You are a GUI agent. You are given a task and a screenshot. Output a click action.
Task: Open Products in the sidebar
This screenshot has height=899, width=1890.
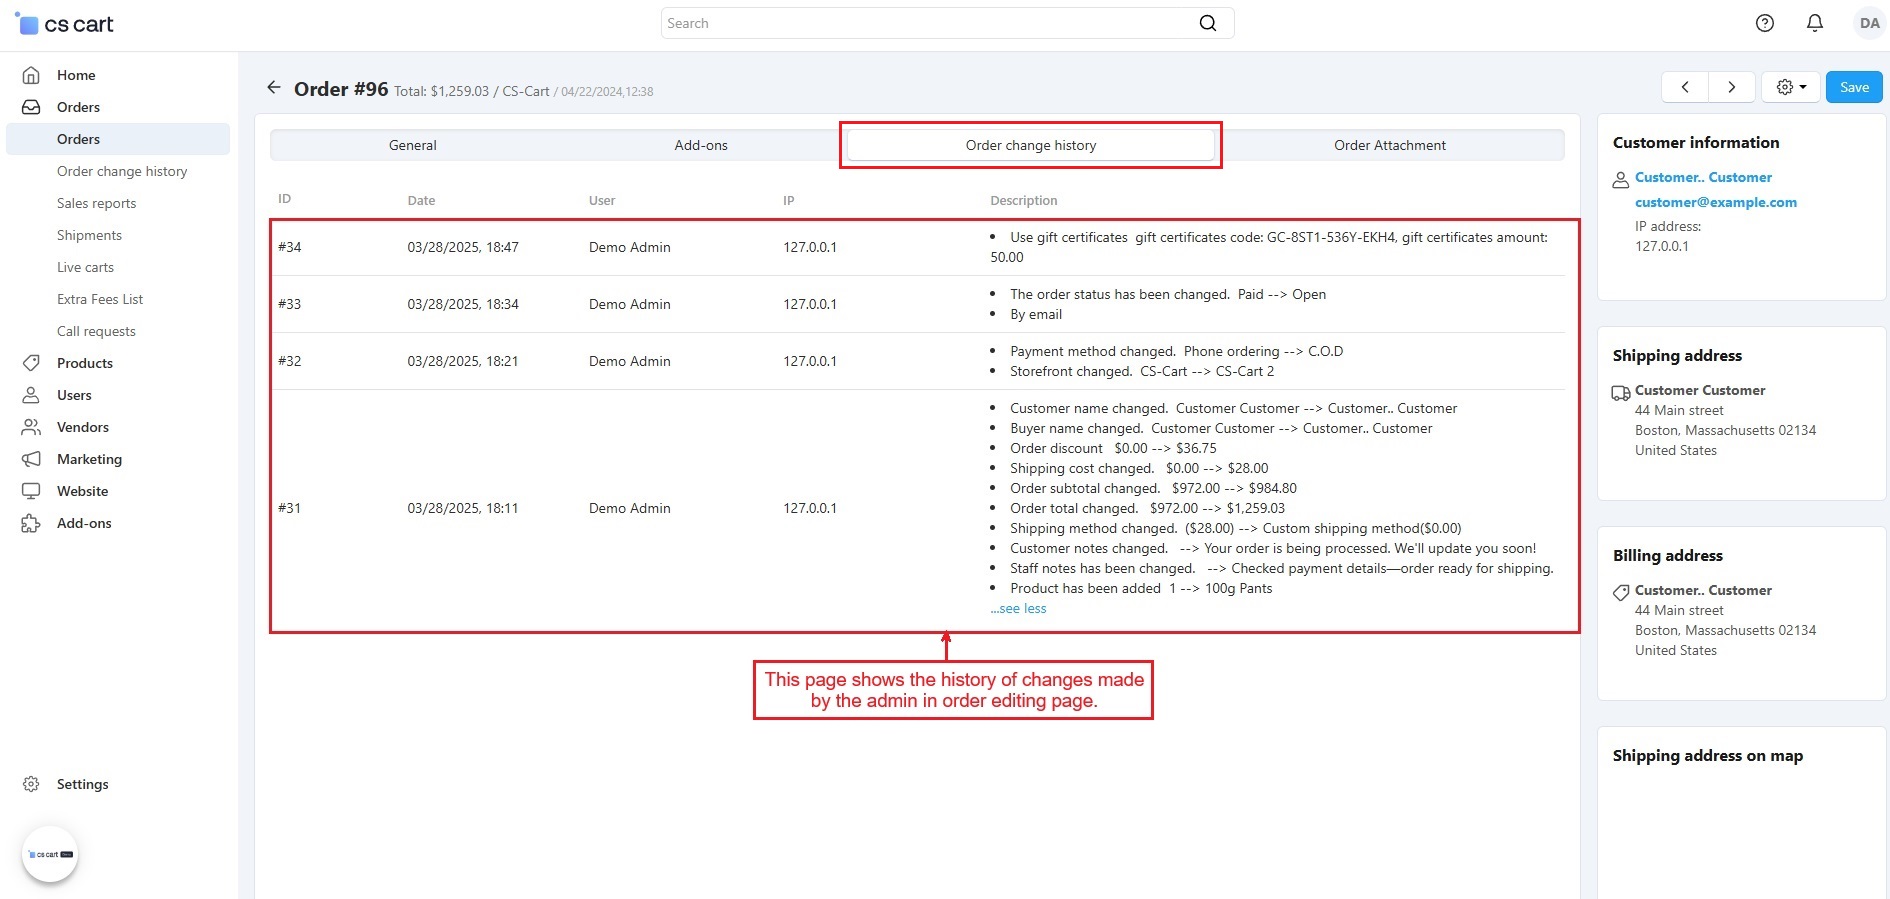[85, 363]
